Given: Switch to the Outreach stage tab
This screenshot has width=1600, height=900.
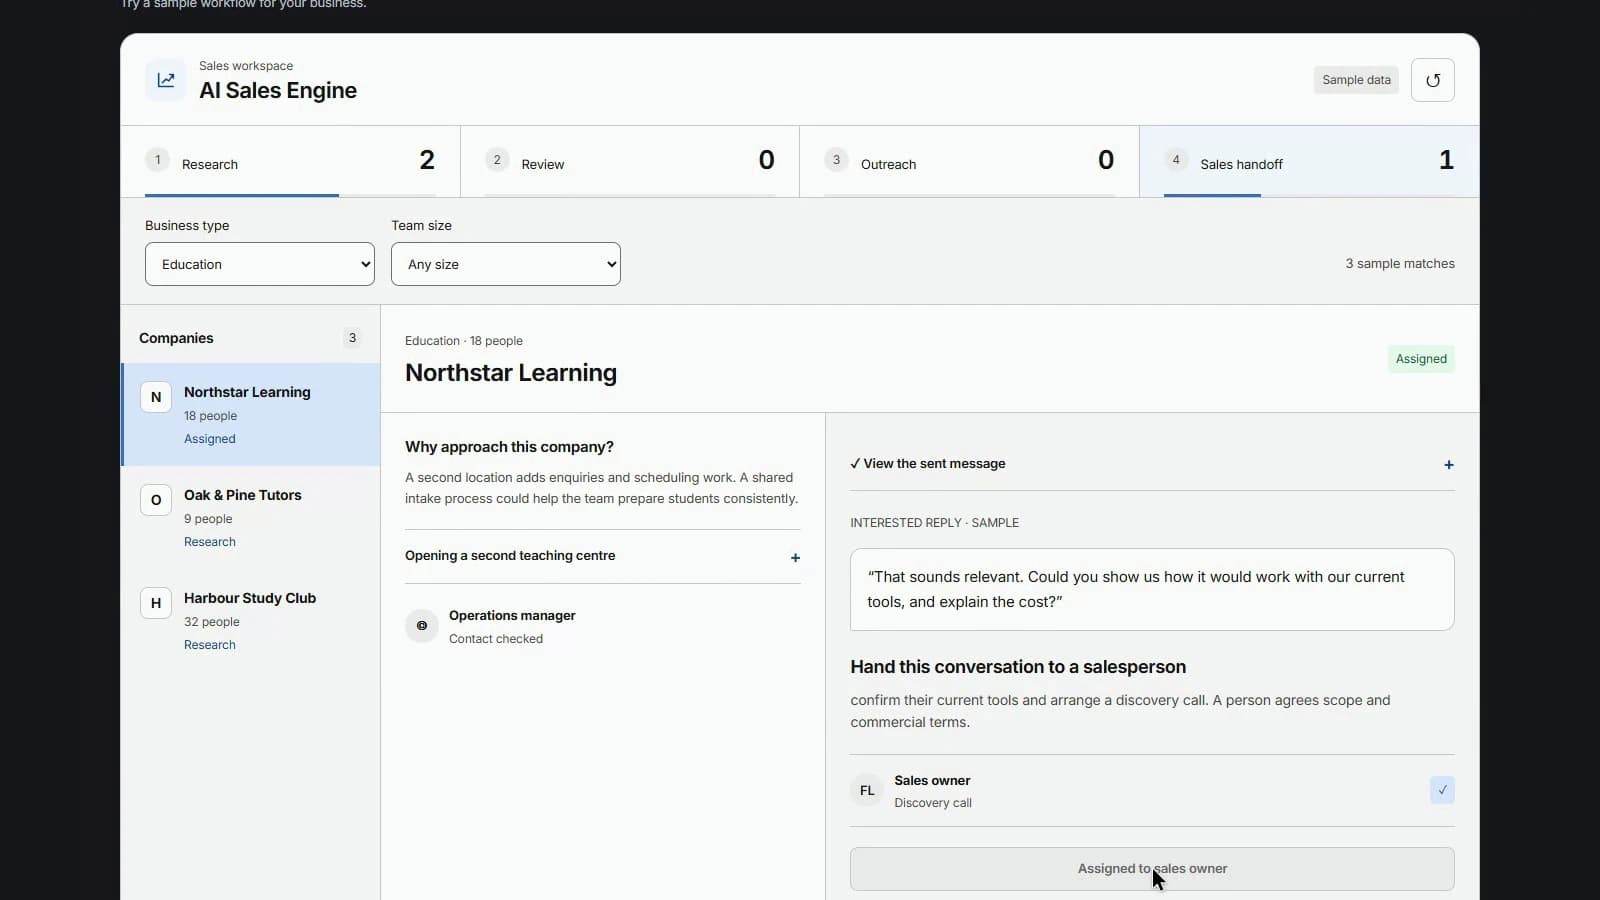Looking at the screenshot, I should coord(969,162).
